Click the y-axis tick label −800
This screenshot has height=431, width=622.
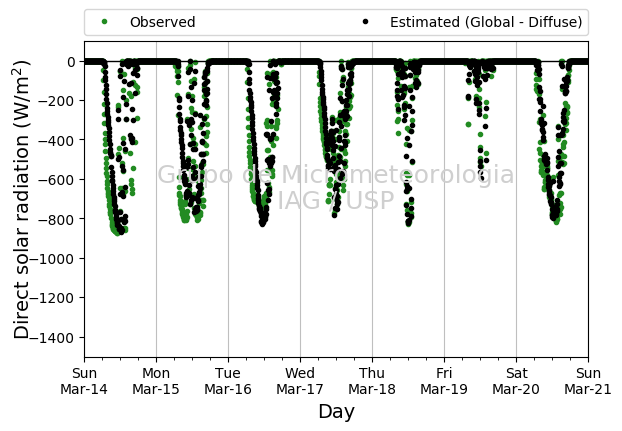tap(57, 219)
